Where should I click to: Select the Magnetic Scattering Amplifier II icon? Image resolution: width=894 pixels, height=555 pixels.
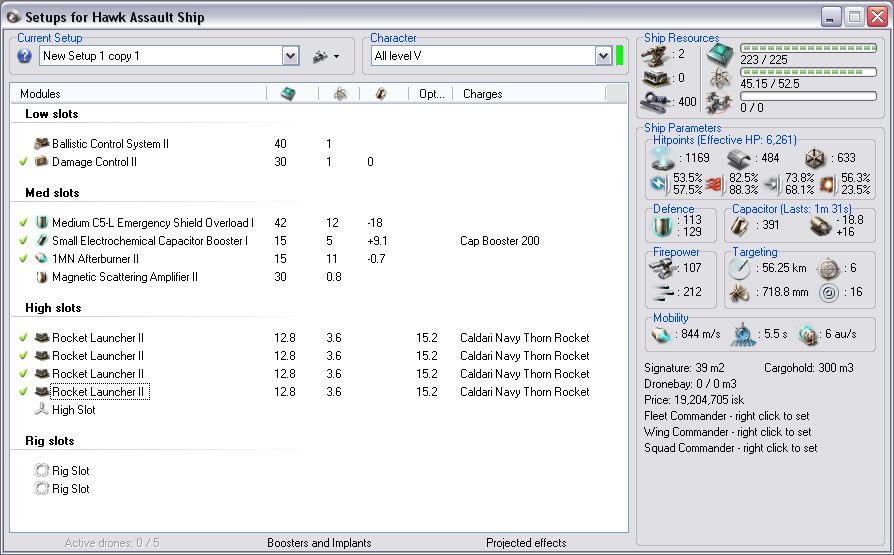42,277
